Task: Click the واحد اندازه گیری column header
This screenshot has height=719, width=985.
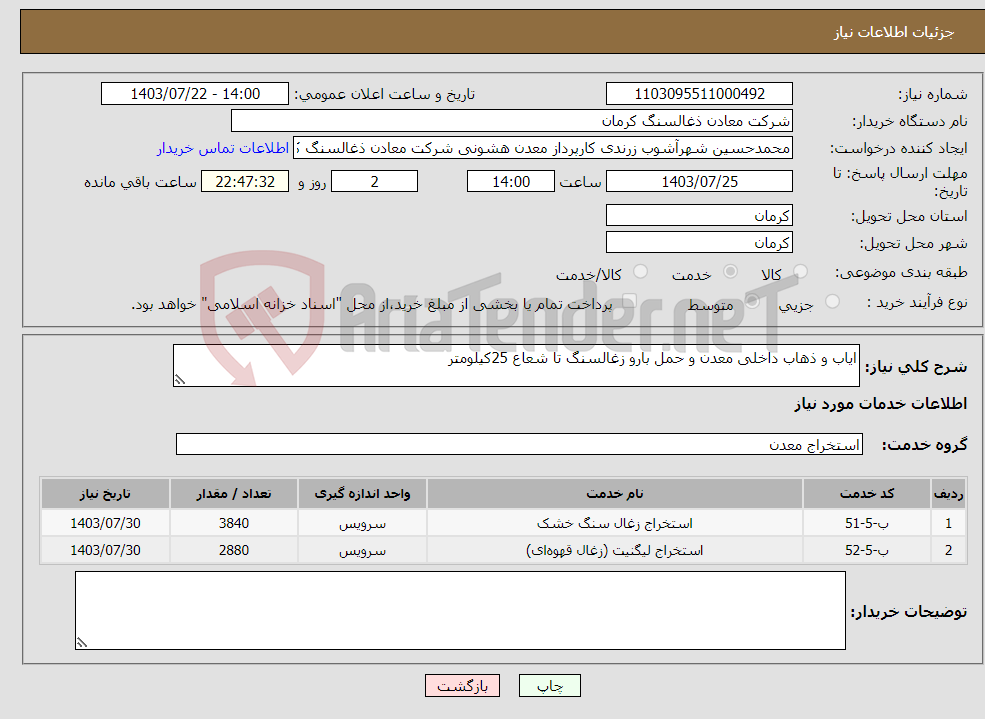Action: point(362,494)
